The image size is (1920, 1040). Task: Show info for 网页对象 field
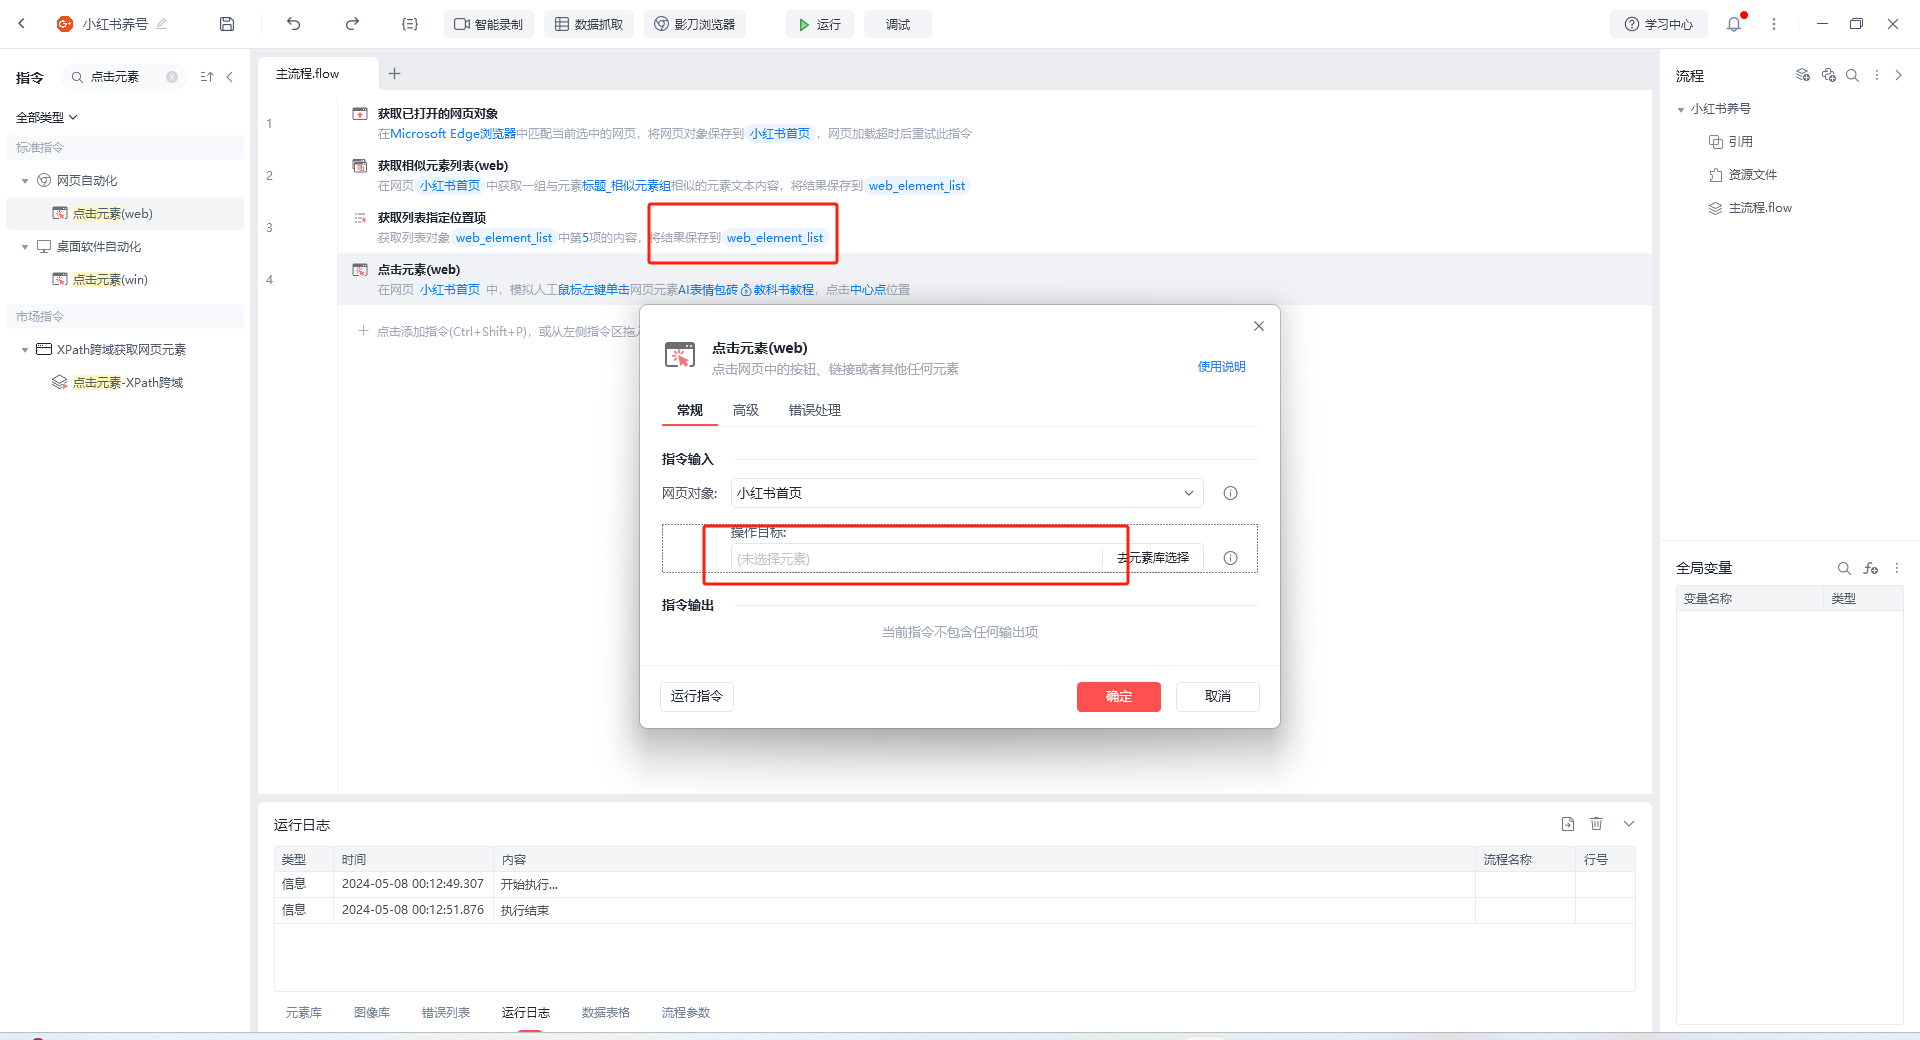1231,493
